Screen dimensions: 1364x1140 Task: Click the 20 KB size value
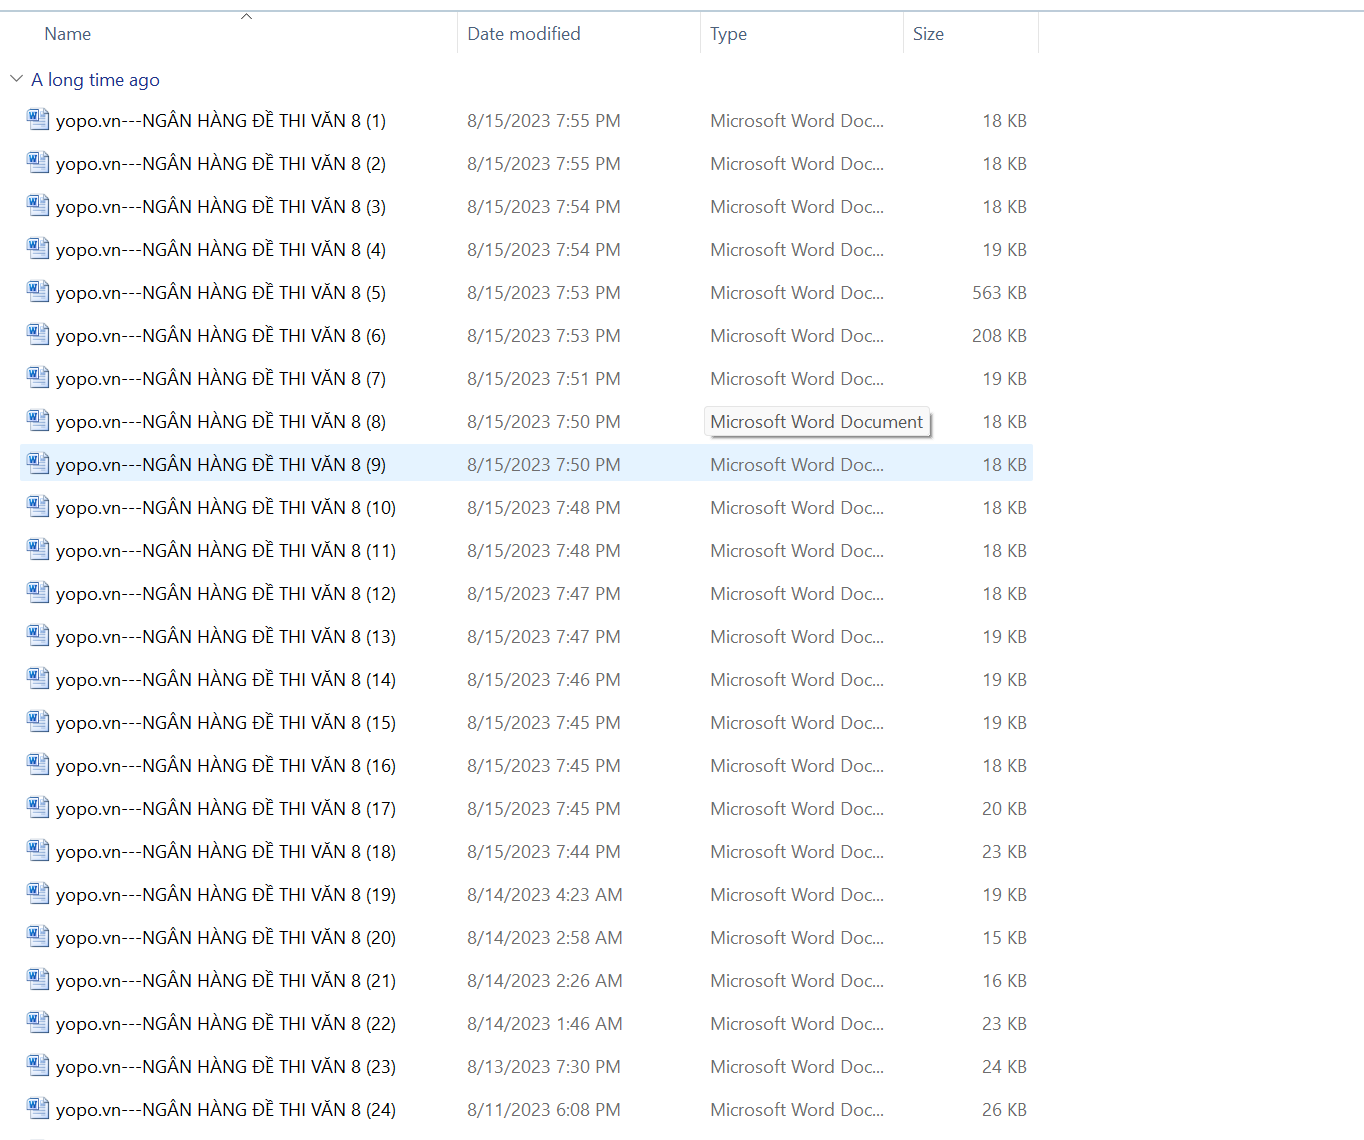tap(1004, 809)
